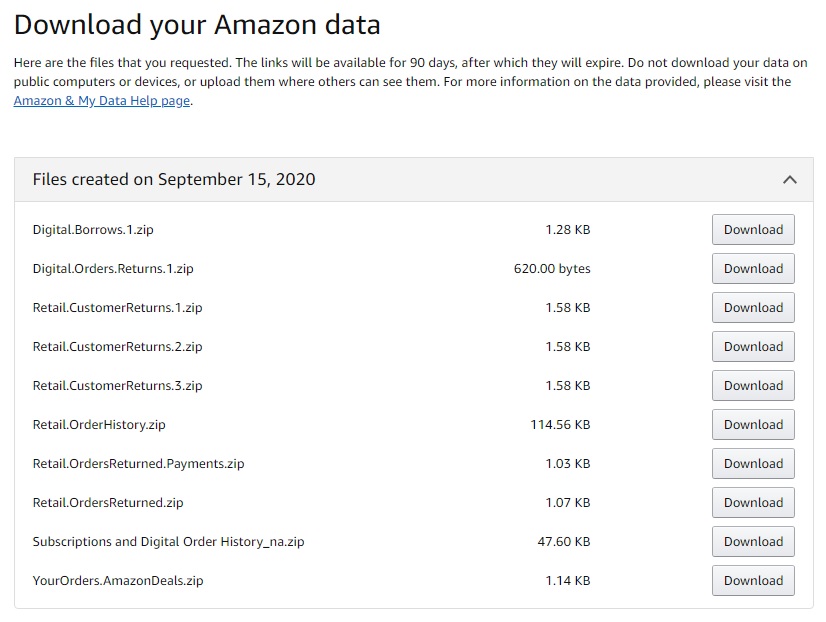Download the YourOrders.AmazonDeals.zip file
Screen dimensions: 826x622
pyautogui.click(x=752, y=580)
